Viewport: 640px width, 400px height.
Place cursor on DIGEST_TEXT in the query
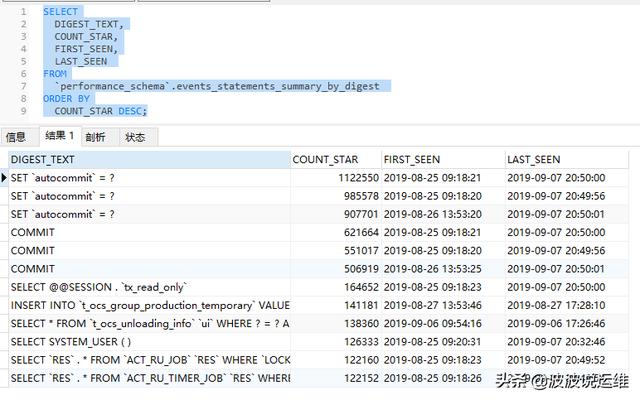(x=87, y=24)
